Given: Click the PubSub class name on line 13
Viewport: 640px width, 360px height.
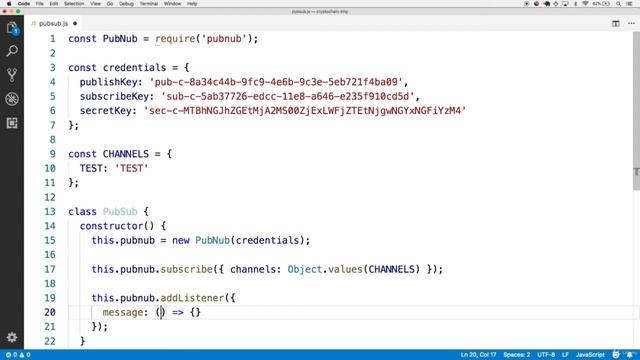Looking at the screenshot, I should (x=120, y=211).
